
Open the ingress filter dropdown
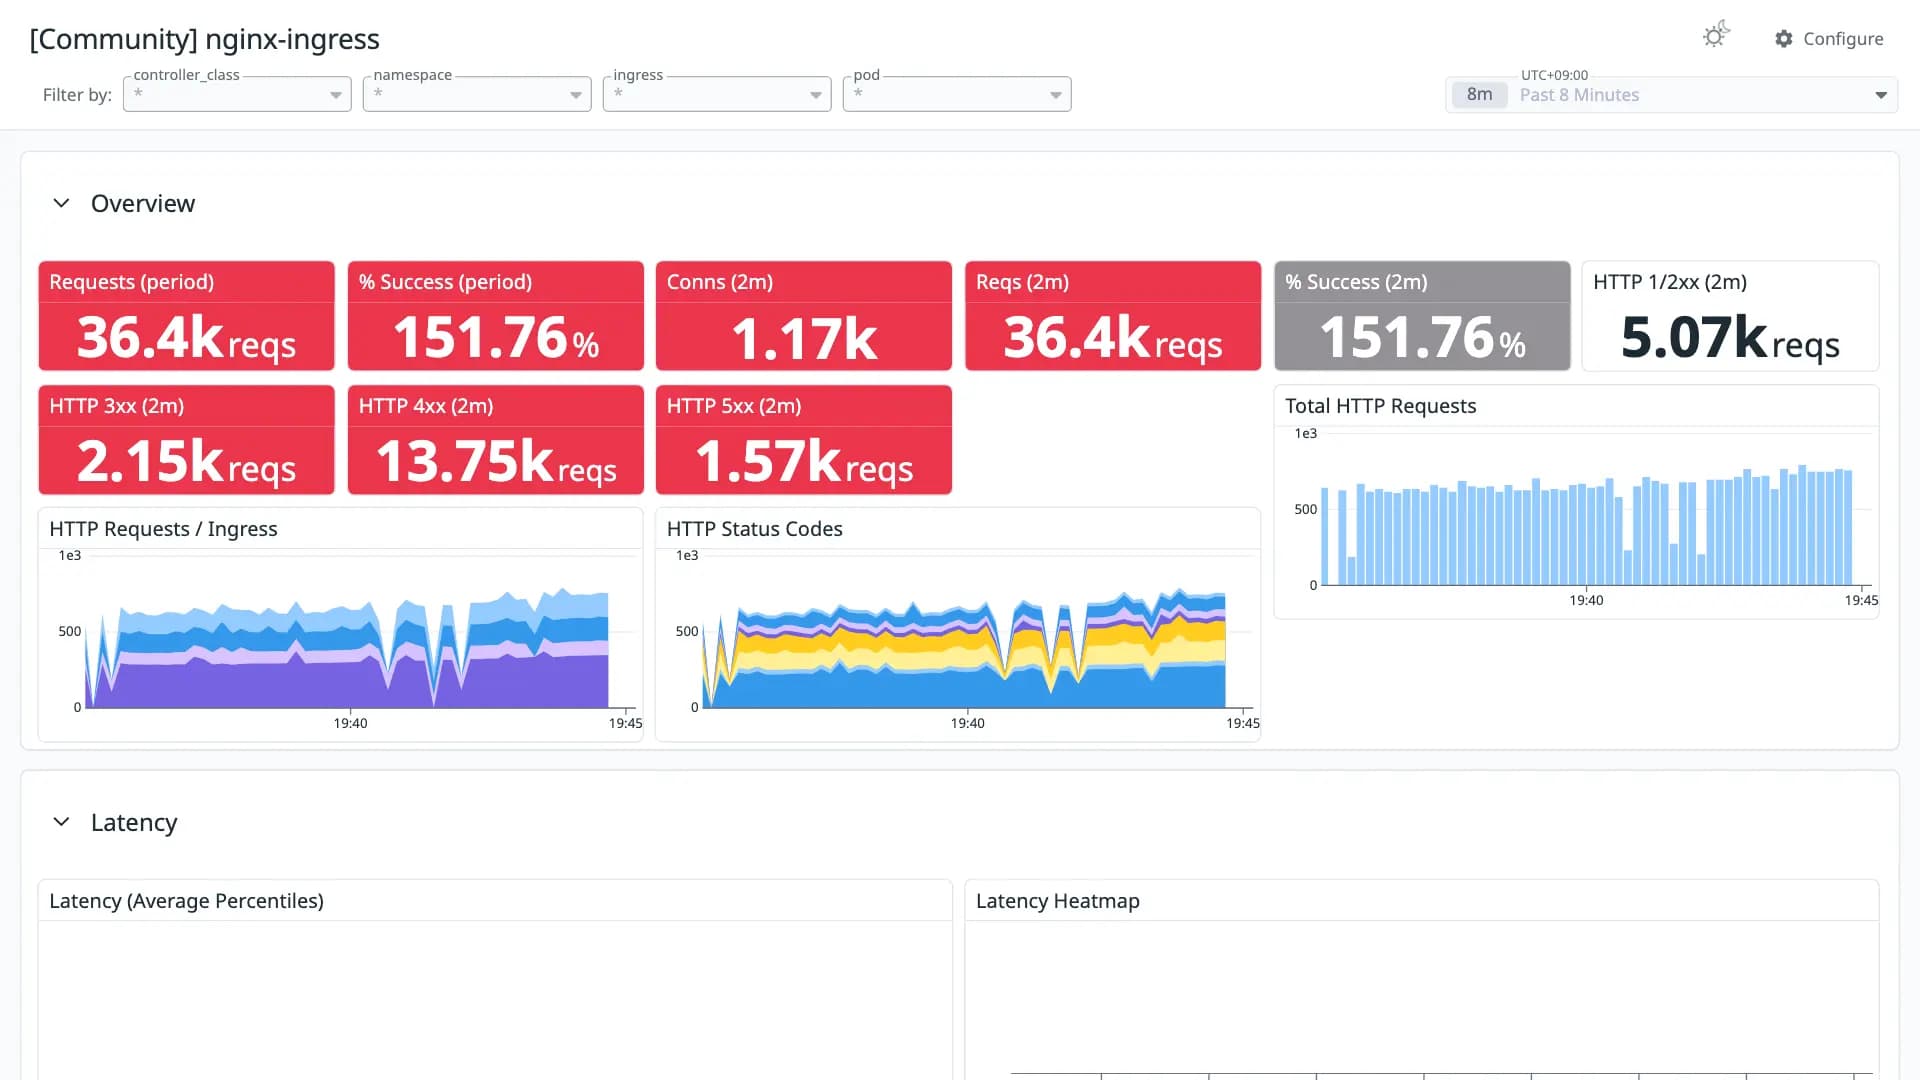click(717, 94)
